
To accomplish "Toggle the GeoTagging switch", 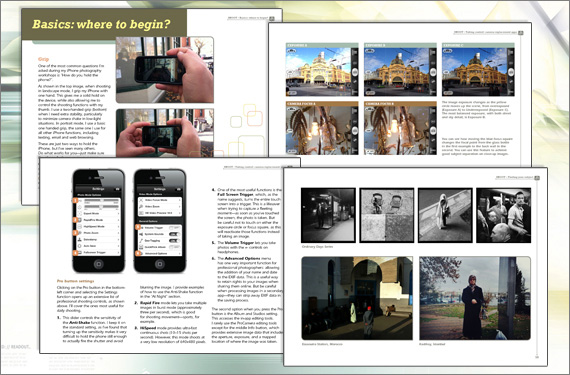I will tap(175, 241).
